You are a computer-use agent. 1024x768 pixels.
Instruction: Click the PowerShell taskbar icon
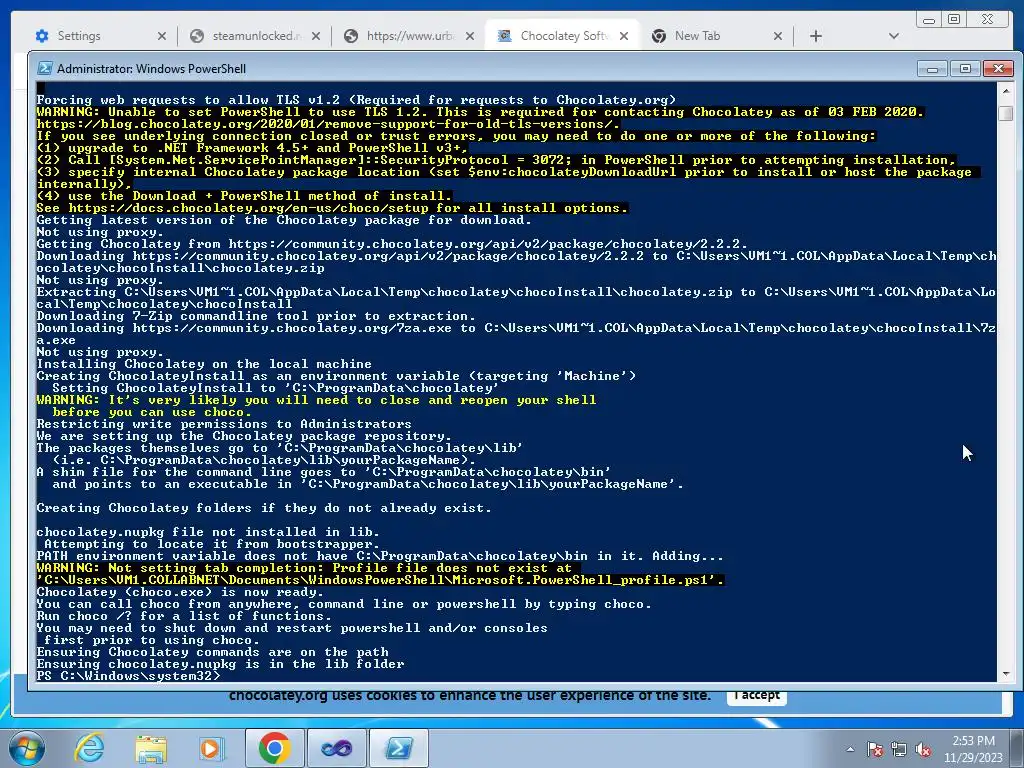398,748
